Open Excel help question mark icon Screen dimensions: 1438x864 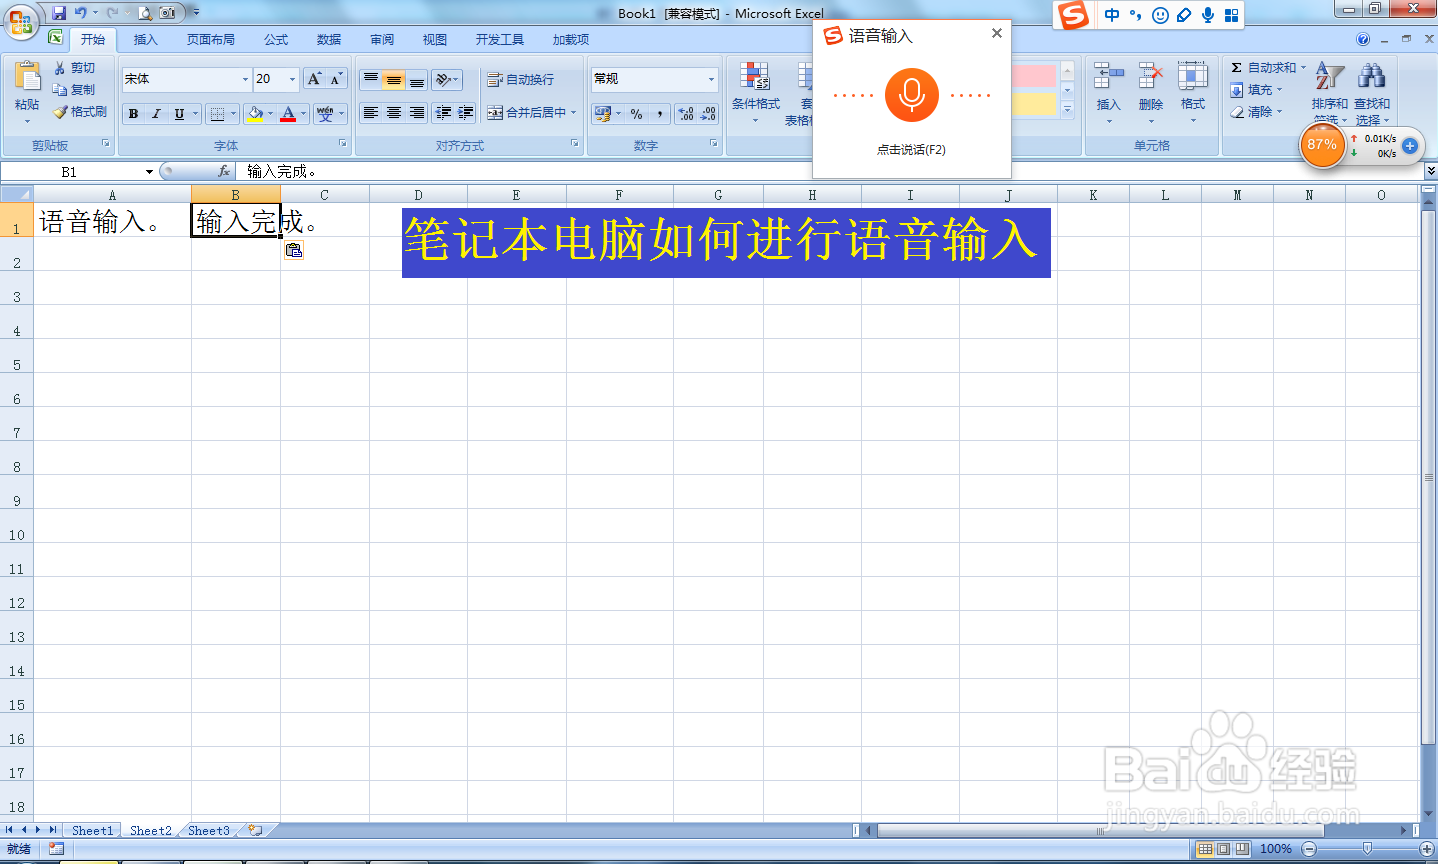tap(1363, 40)
